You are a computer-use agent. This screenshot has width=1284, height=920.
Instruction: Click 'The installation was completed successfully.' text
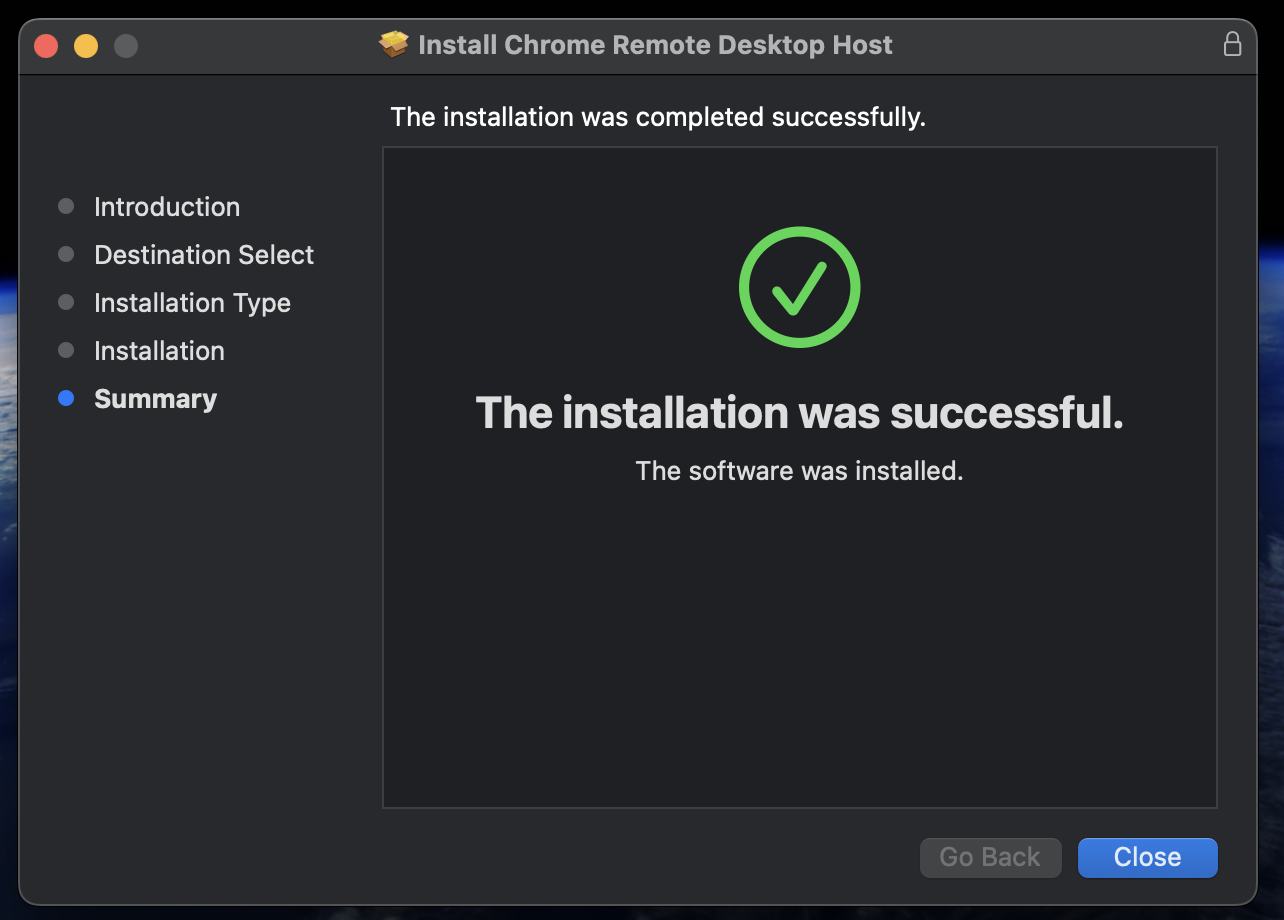[658, 117]
